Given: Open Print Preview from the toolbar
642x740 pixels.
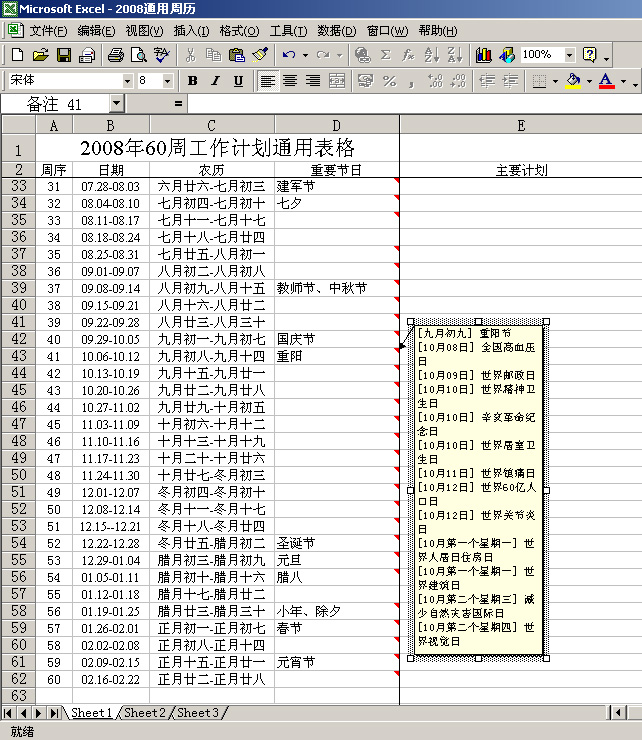Looking at the screenshot, I should [x=139, y=55].
